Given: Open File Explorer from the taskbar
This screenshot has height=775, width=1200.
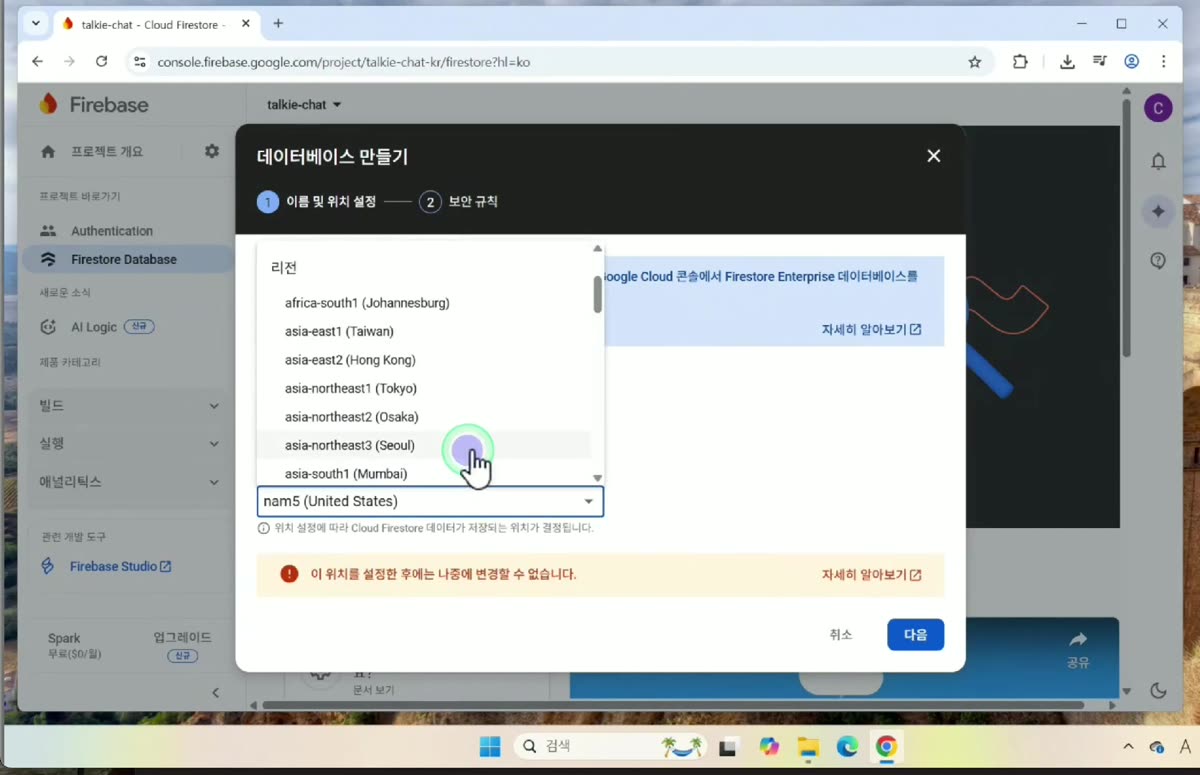Looking at the screenshot, I should (x=808, y=747).
